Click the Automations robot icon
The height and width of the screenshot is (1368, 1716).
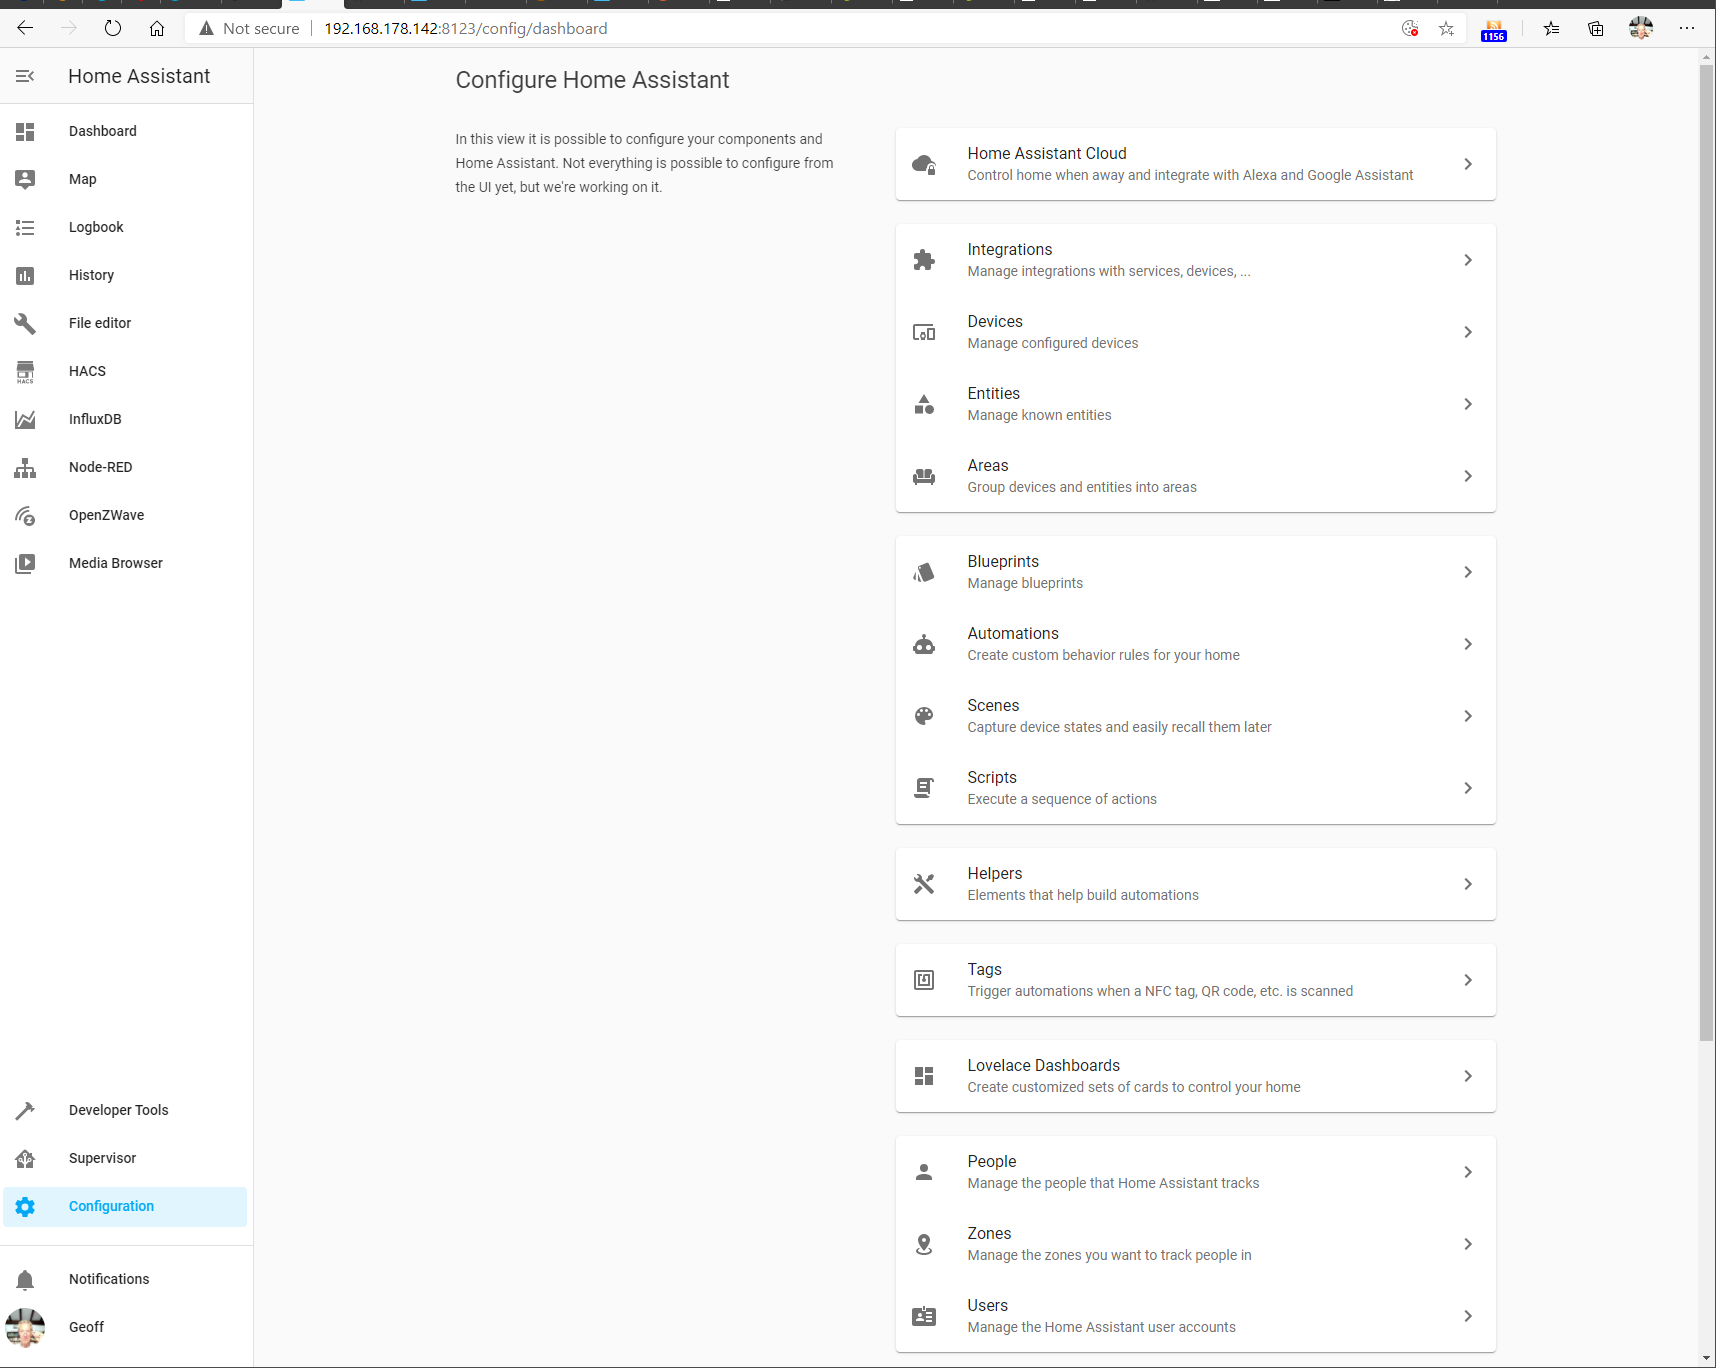(x=924, y=644)
